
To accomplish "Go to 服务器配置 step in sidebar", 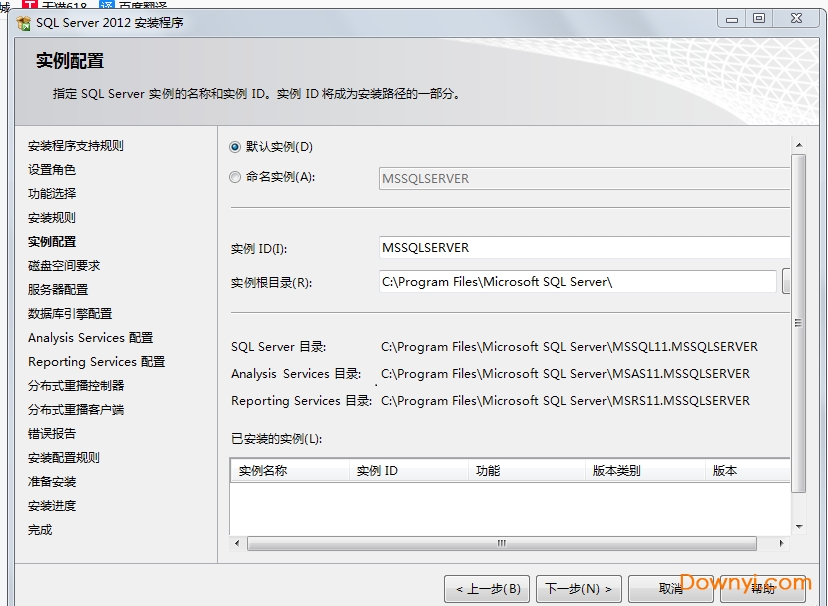I will tap(58, 290).
